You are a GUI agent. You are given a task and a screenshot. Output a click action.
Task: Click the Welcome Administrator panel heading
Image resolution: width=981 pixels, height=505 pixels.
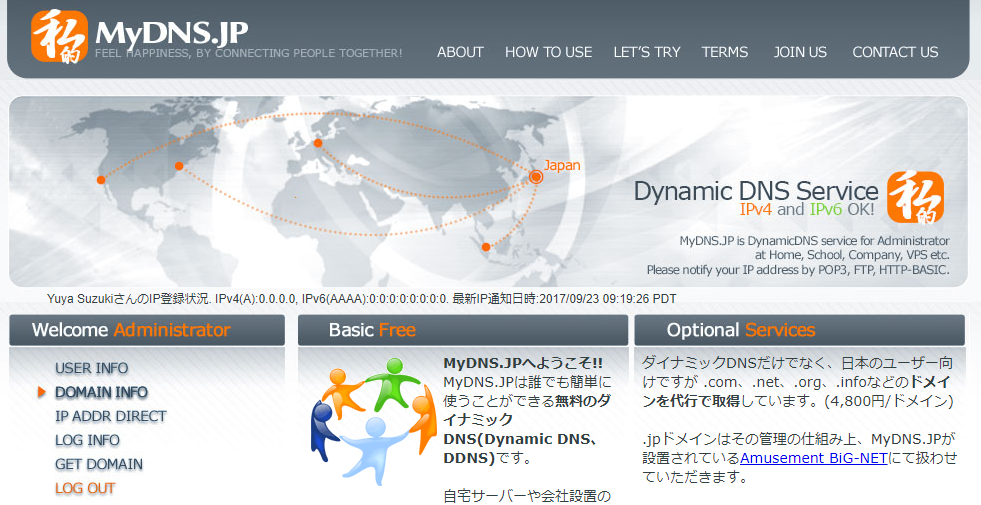(147, 330)
